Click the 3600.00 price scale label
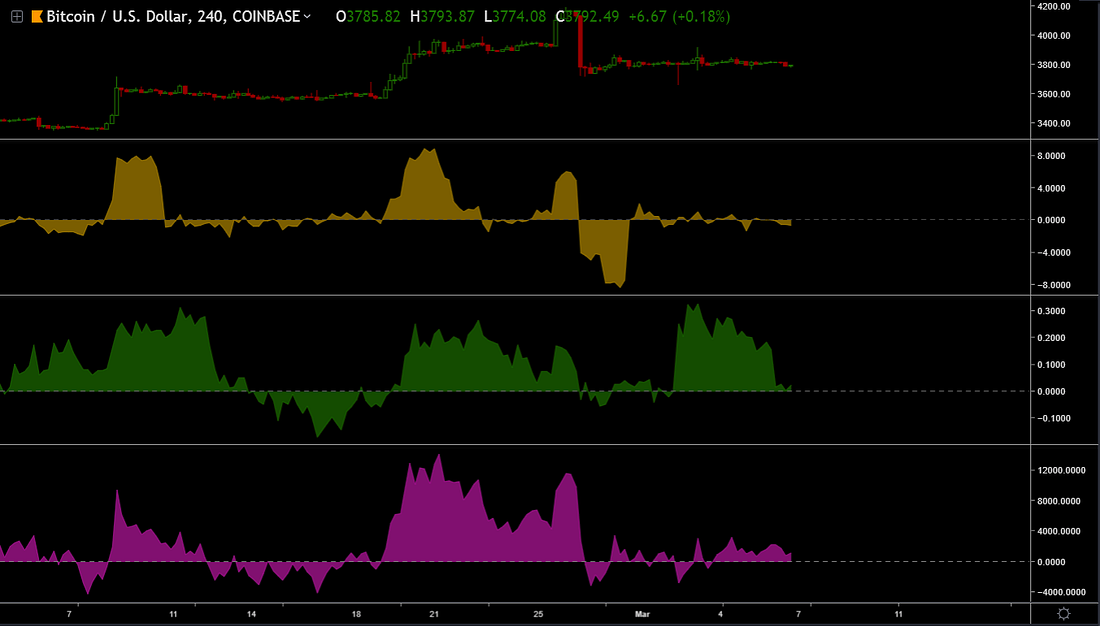The height and width of the screenshot is (626, 1100). (1053, 94)
